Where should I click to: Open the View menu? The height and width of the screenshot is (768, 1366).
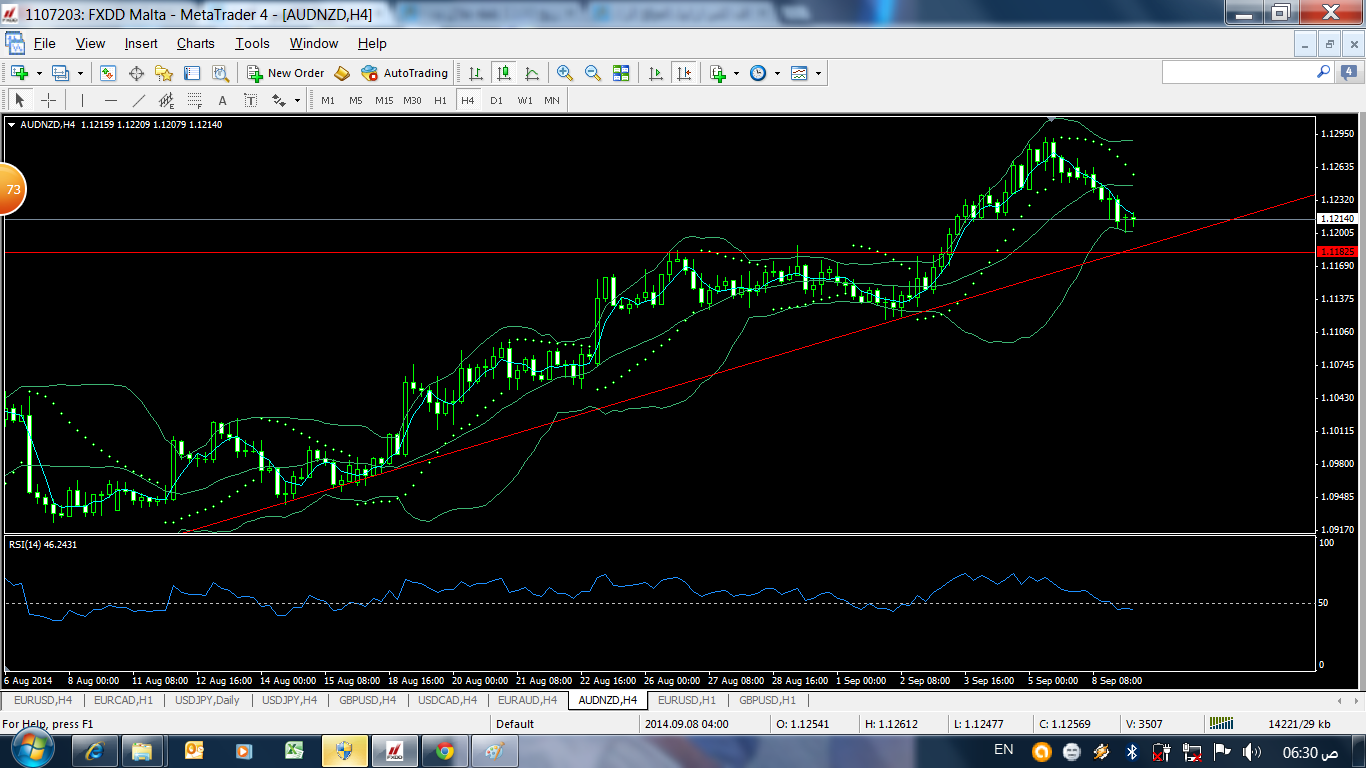tap(90, 43)
